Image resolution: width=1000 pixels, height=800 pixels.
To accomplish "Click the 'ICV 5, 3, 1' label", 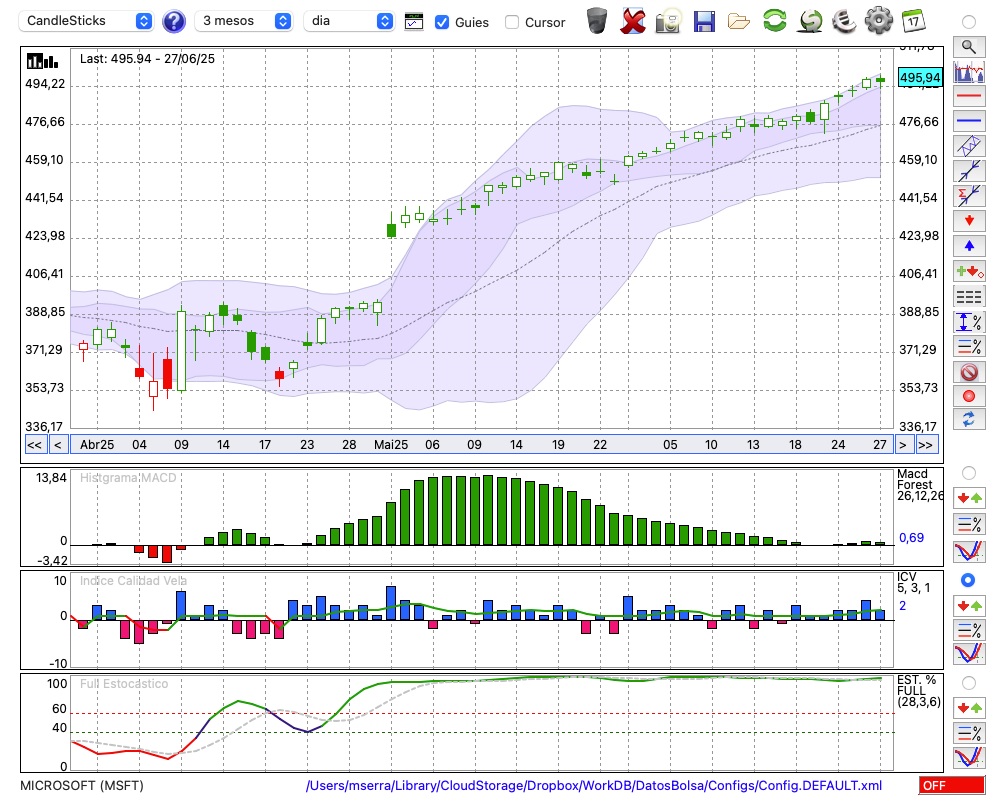I will click(x=913, y=582).
